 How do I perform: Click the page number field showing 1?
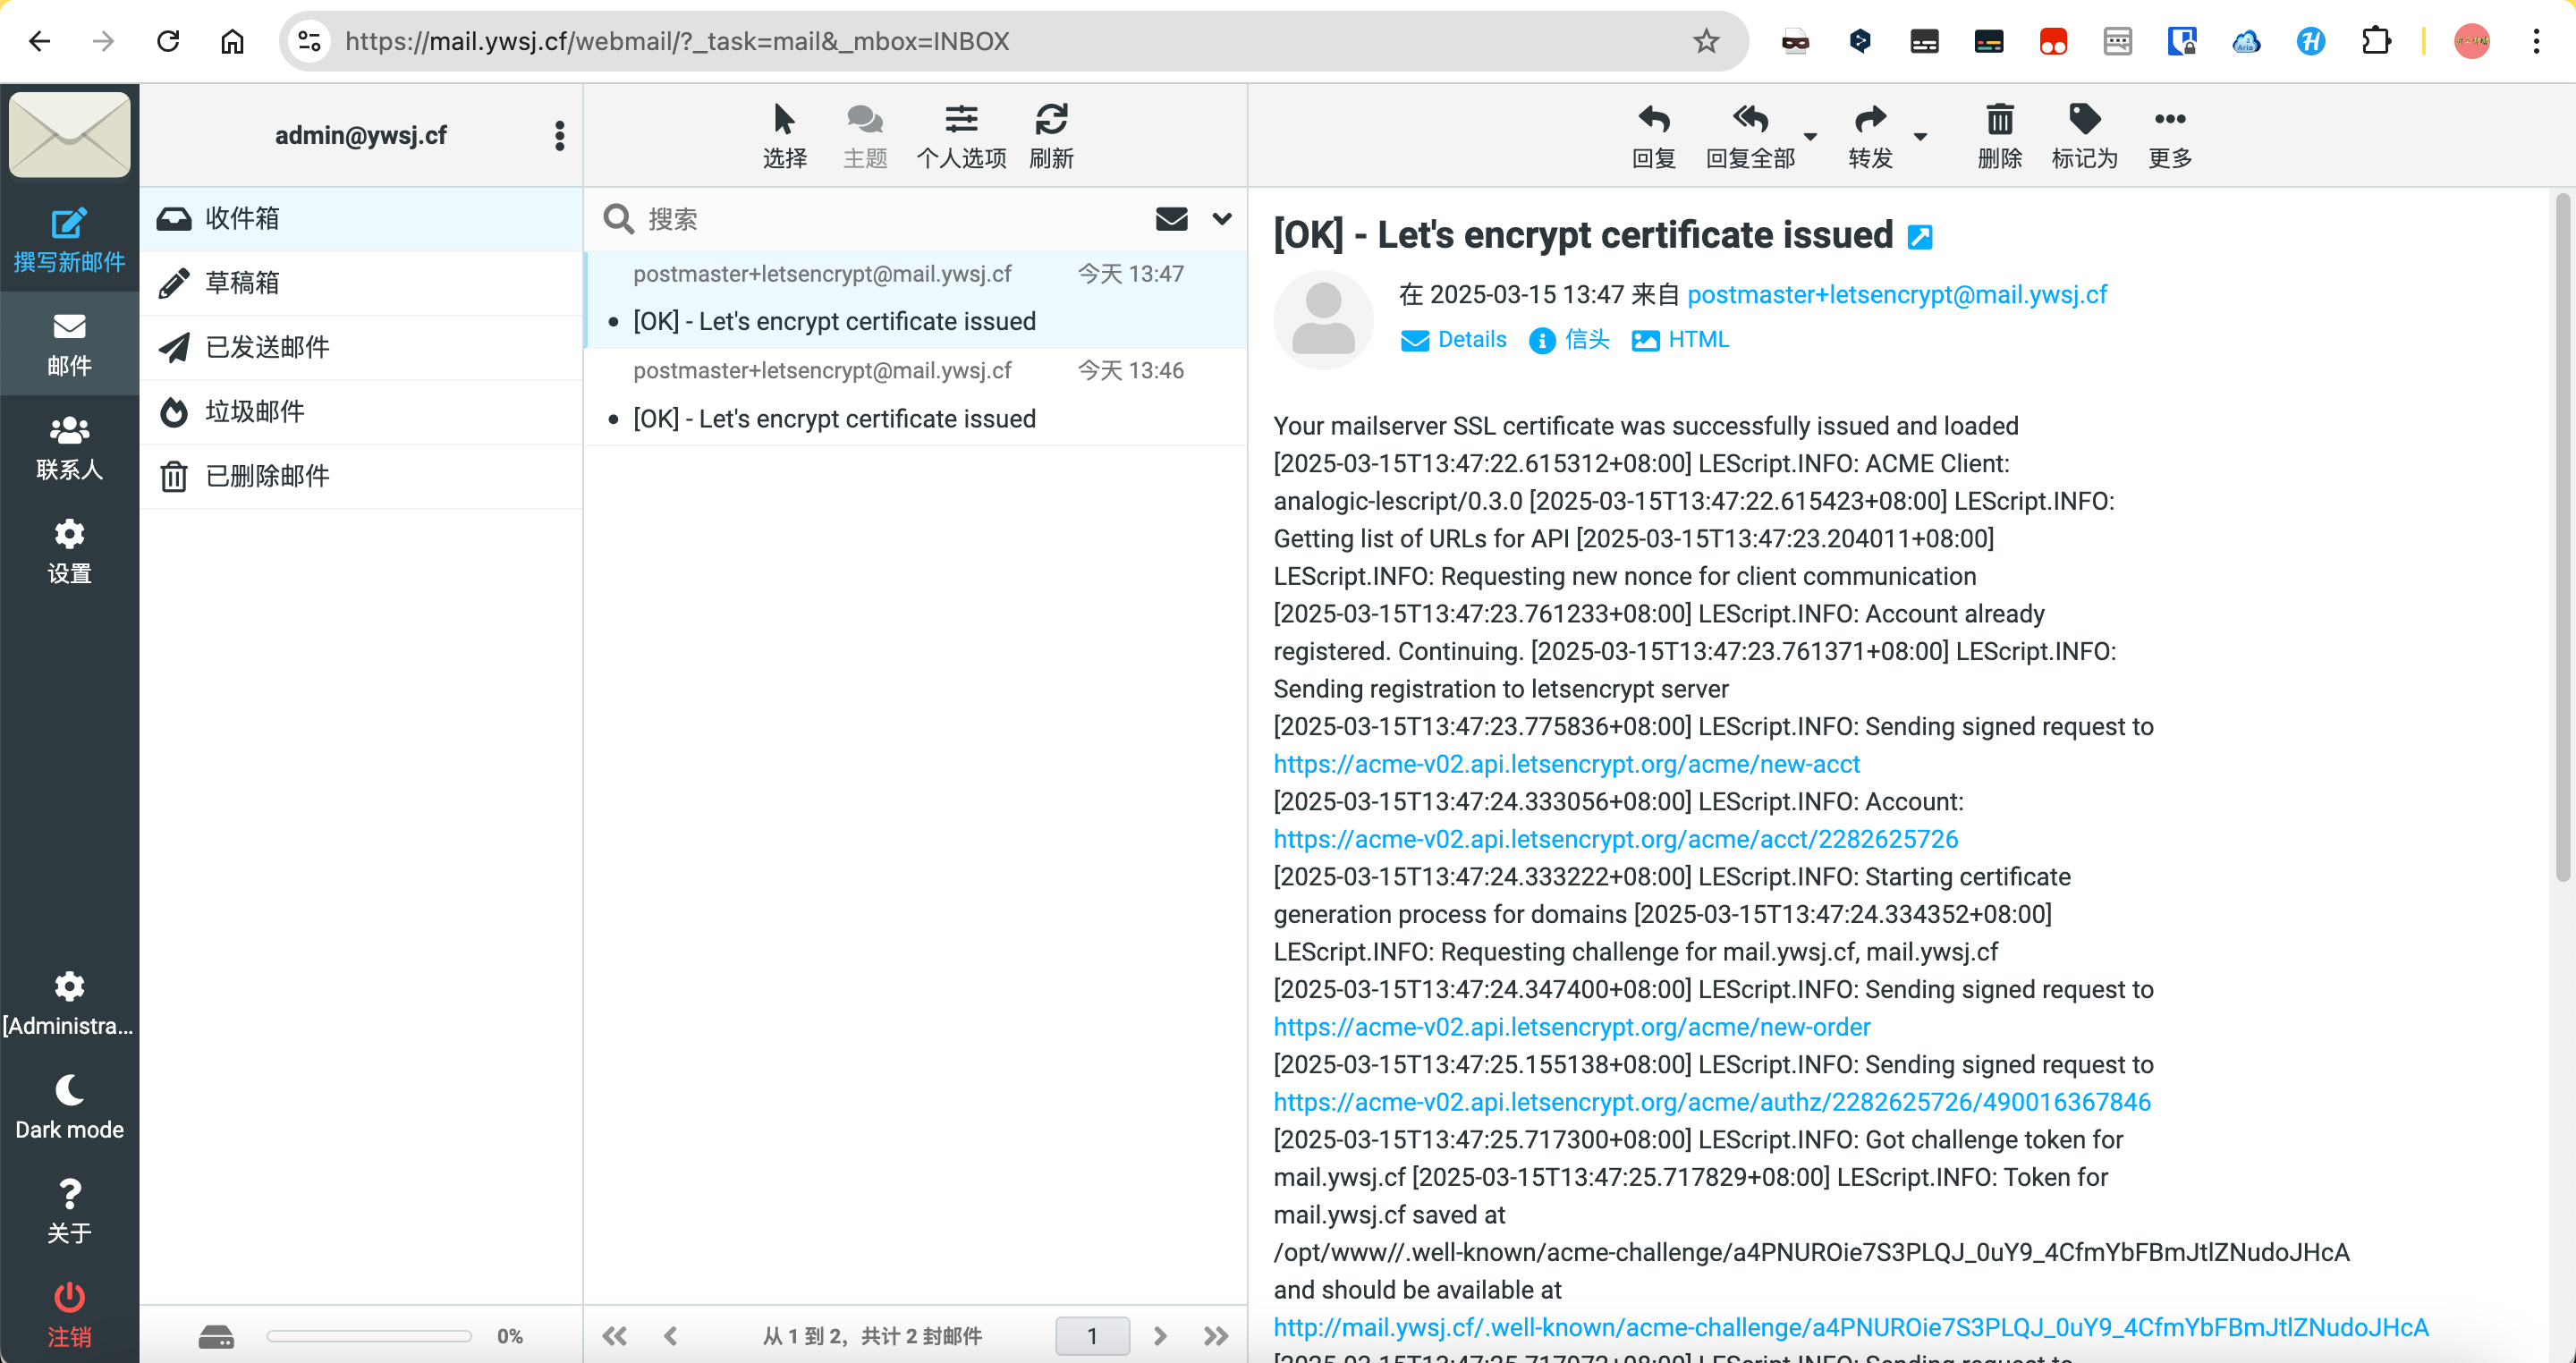[x=1092, y=1336]
